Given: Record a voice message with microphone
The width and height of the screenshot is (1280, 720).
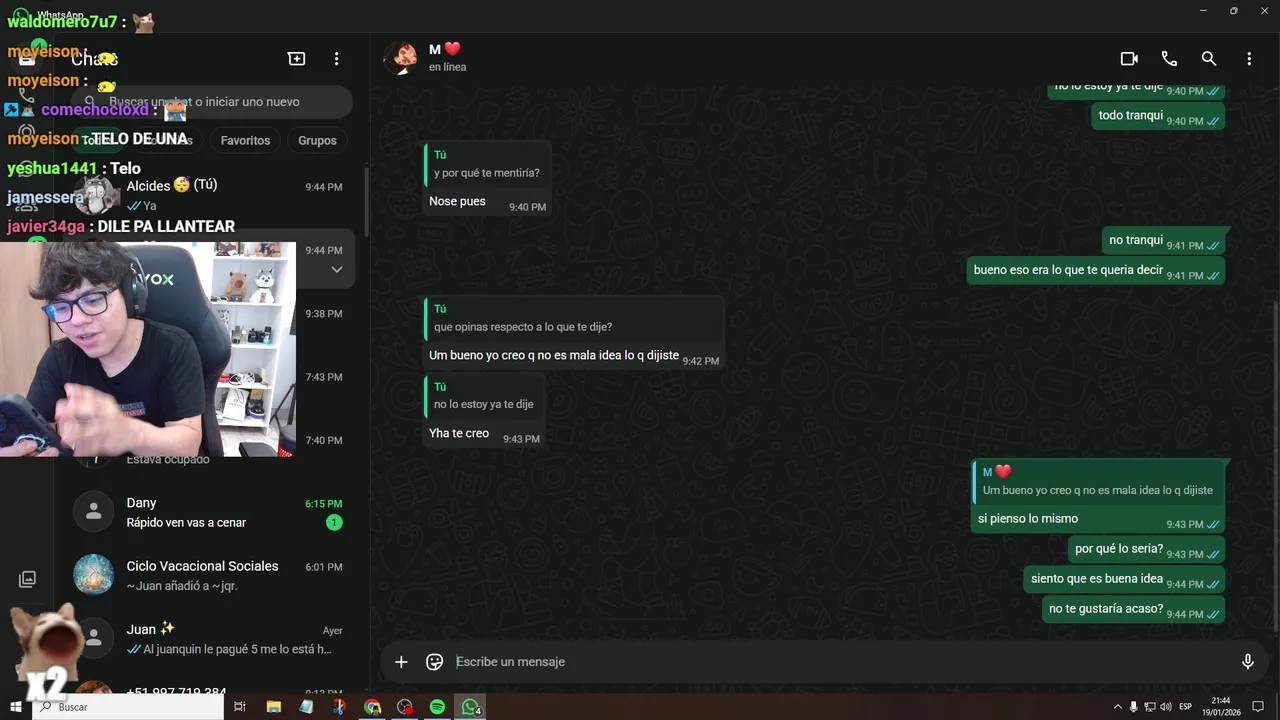Looking at the screenshot, I should click(1247, 662).
